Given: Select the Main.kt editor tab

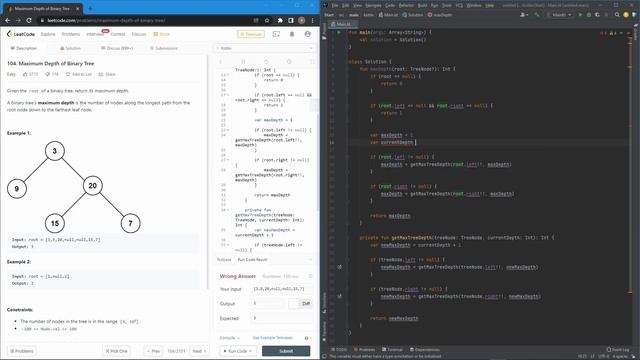Looking at the screenshot, I should [x=344, y=24].
